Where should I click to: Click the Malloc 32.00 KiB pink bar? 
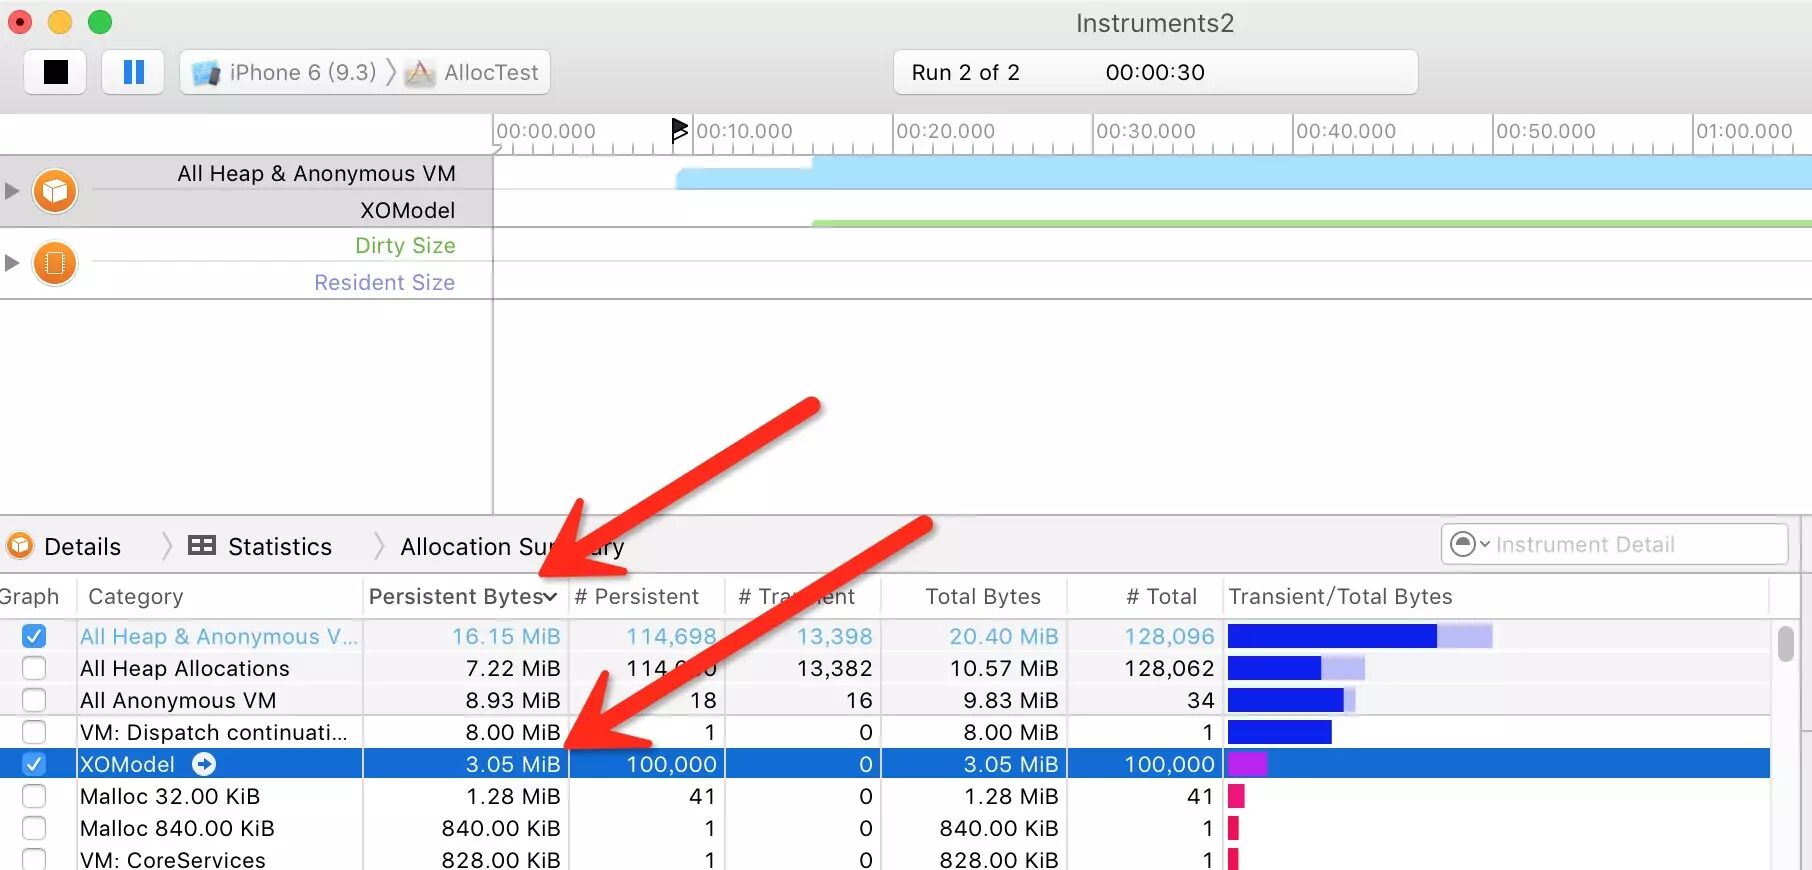[1236, 796]
